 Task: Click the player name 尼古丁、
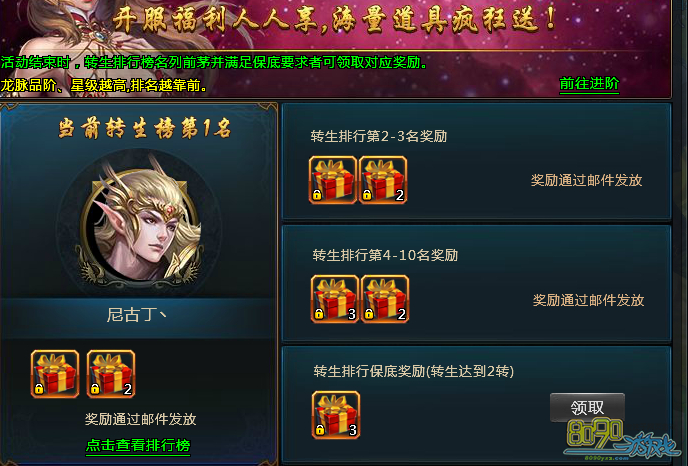[136, 315]
